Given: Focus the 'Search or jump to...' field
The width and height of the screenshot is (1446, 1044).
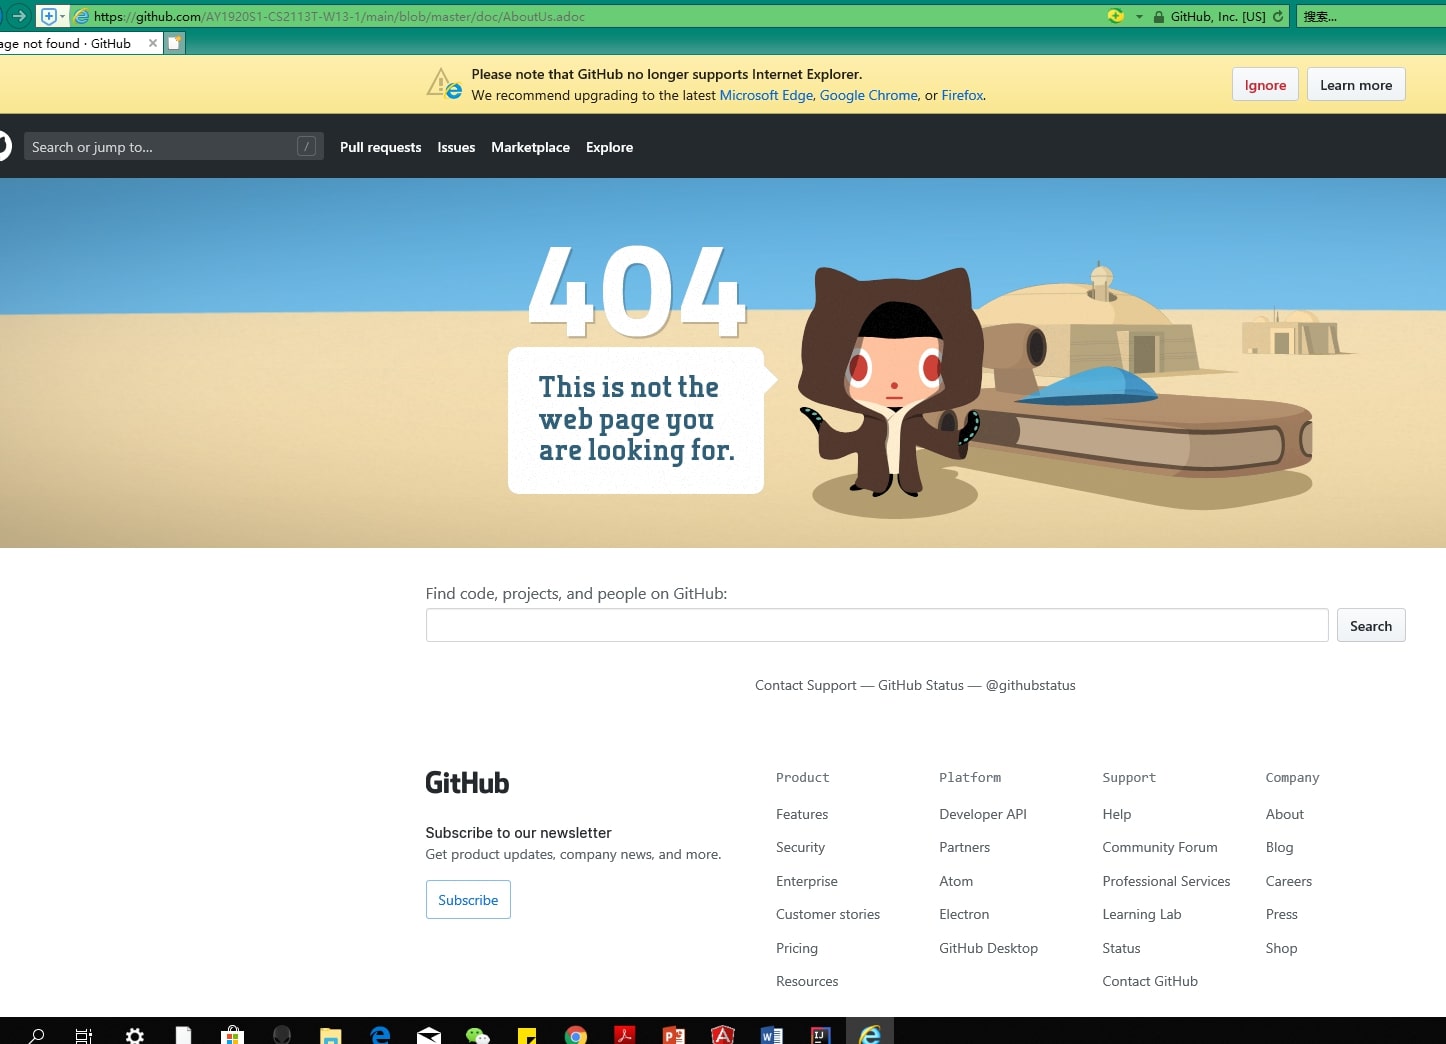Looking at the screenshot, I should (x=173, y=146).
